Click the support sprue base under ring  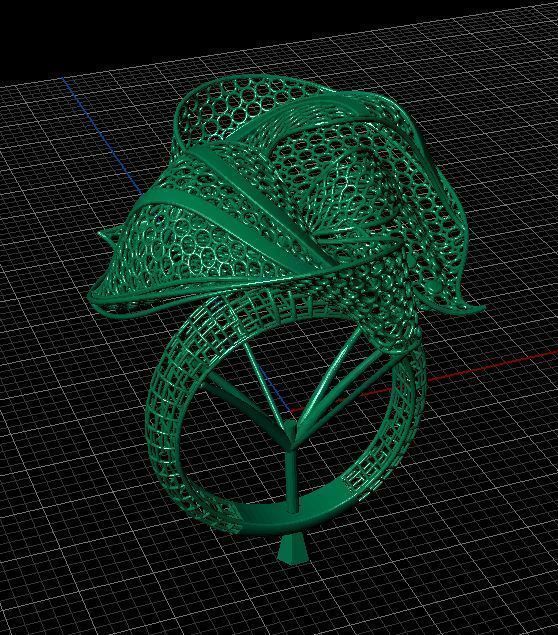(x=292, y=549)
